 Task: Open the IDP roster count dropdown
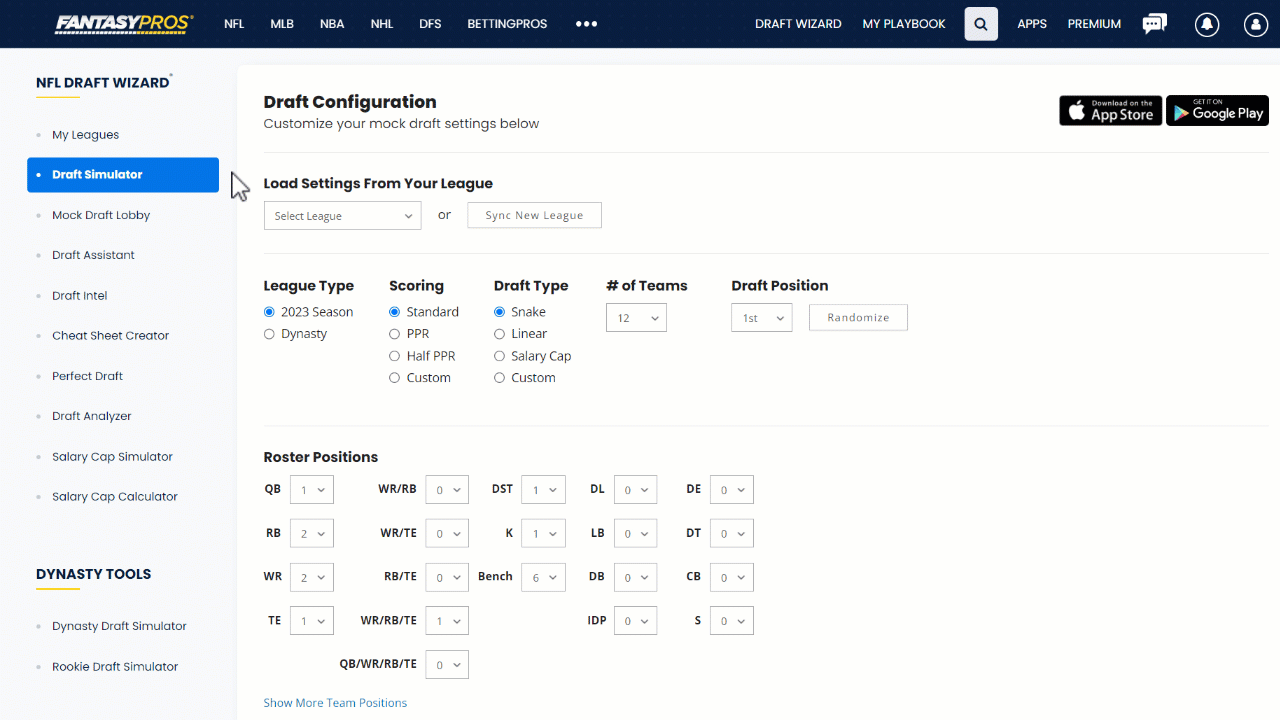[635, 621]
